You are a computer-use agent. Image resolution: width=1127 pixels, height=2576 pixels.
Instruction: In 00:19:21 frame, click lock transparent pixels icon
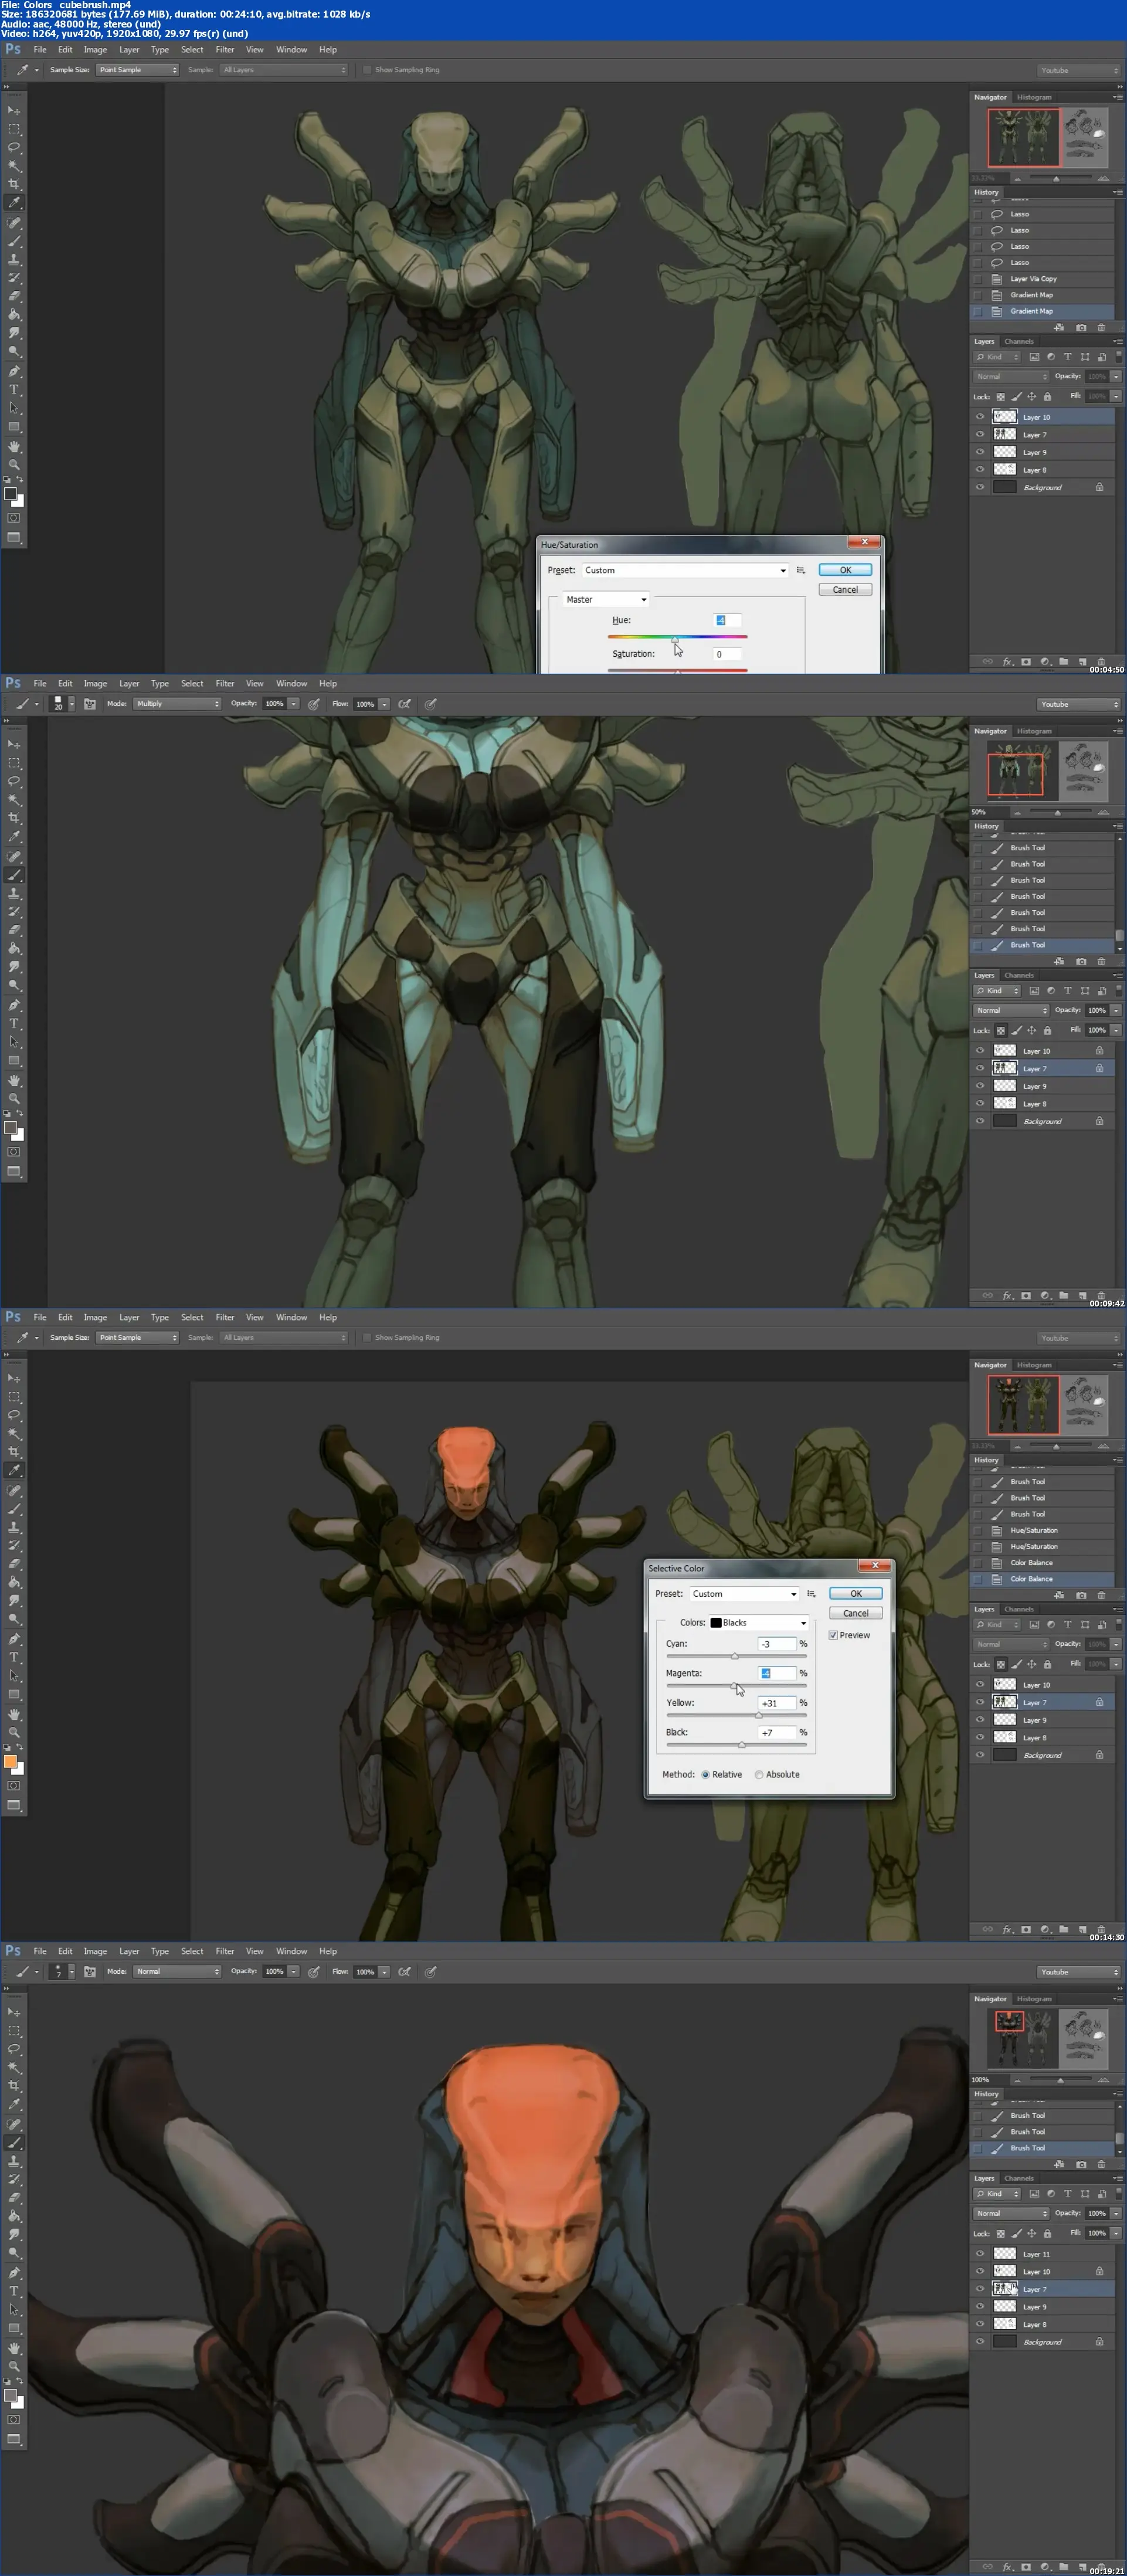pos(1000,2233)
